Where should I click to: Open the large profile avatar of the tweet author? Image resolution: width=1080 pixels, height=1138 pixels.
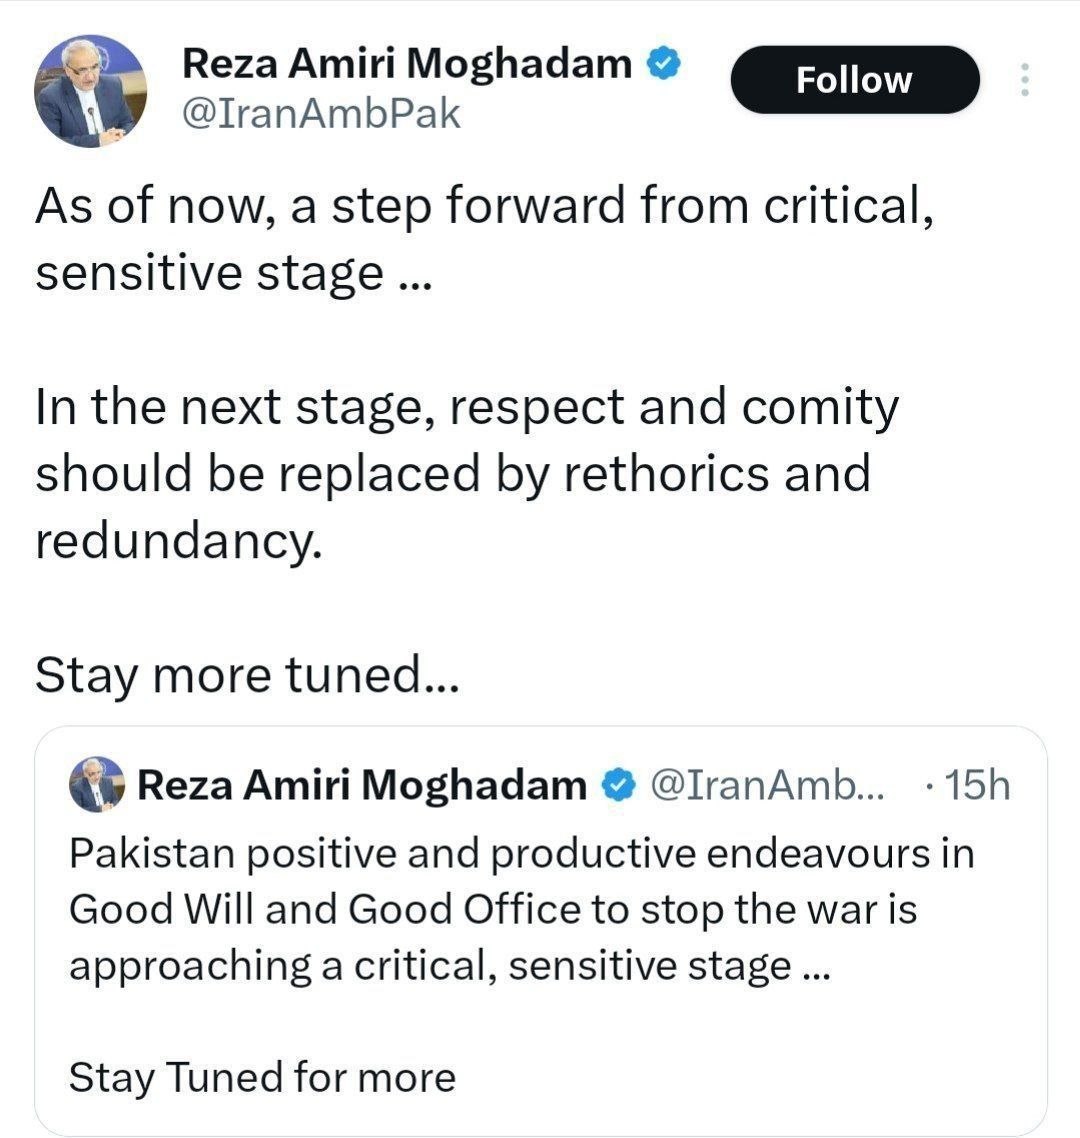[90, 92]
